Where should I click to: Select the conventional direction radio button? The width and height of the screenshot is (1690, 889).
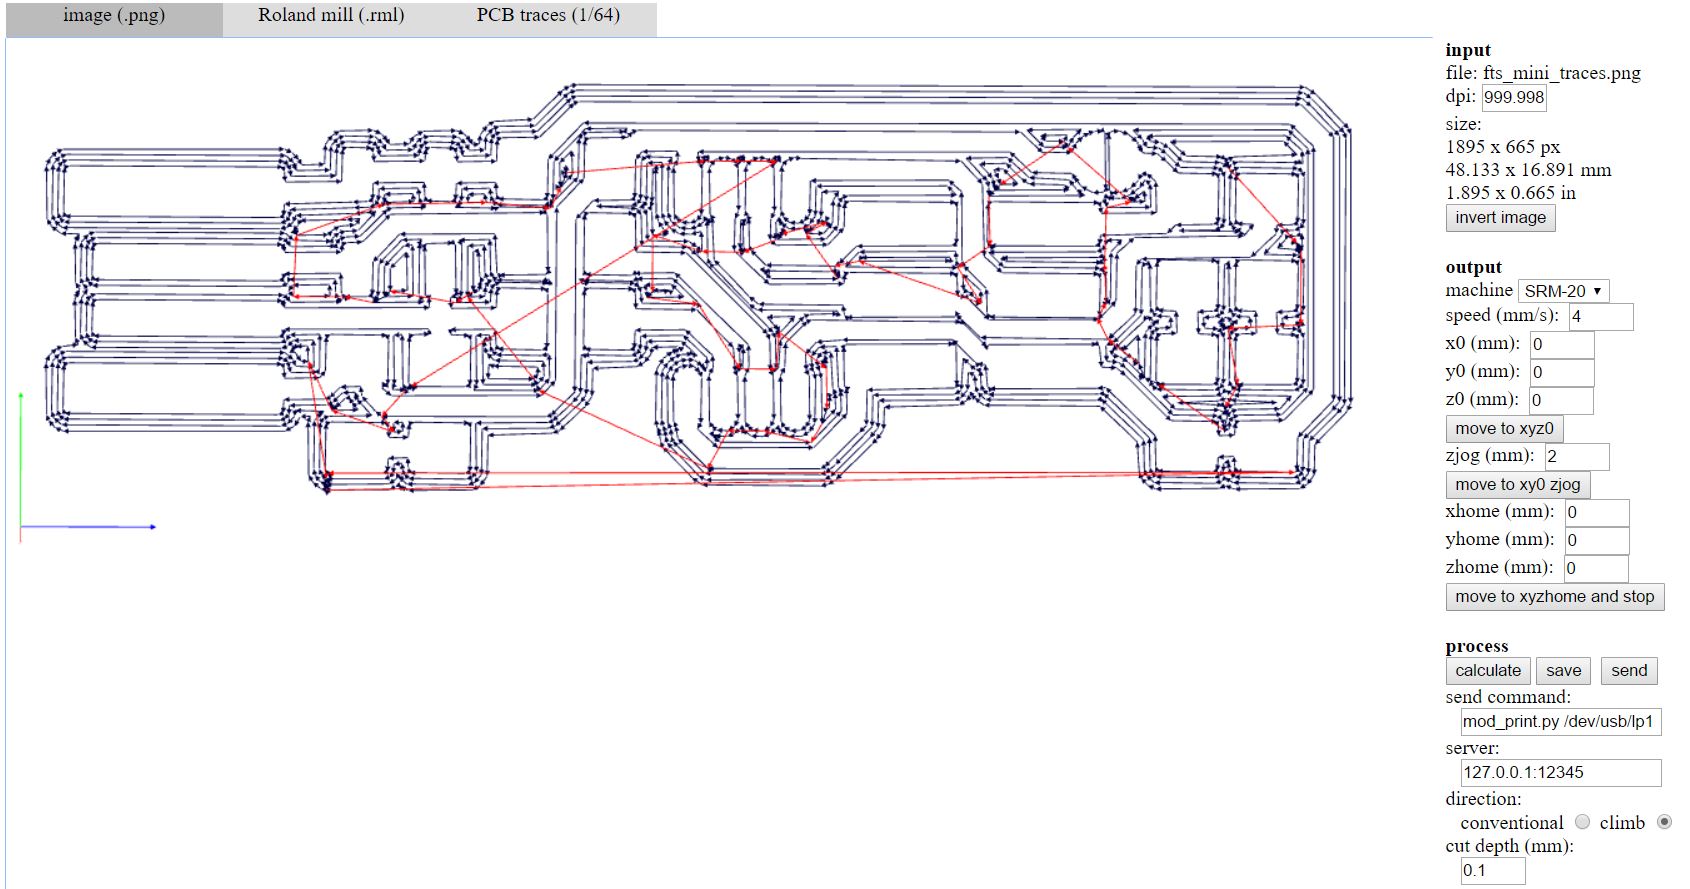1582,822
